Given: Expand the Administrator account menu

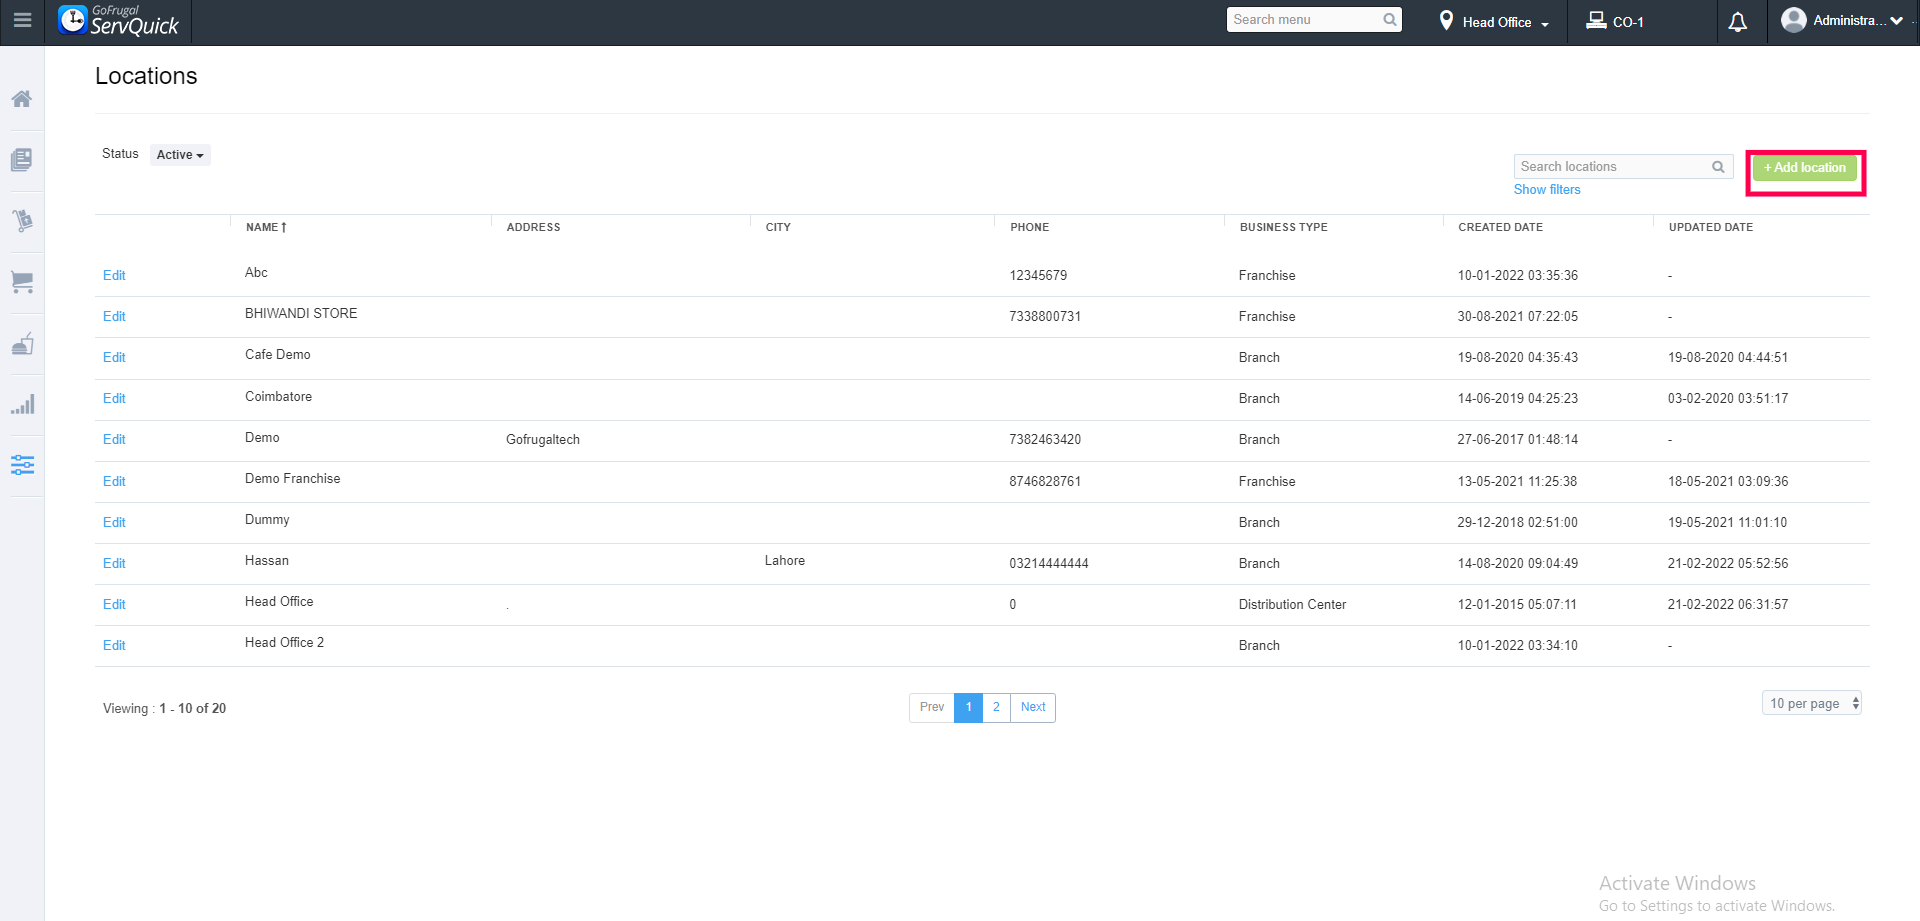Looking at the screenshot, I should point(1896,21).
